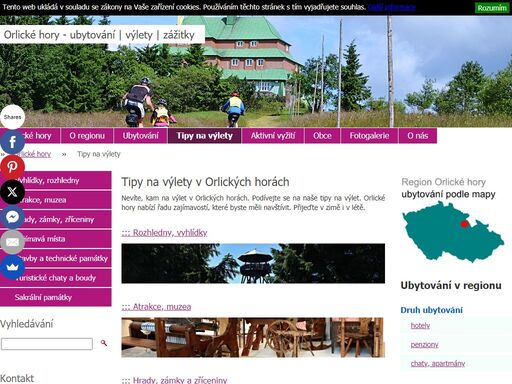Click the Vyhledávání search input field
The width and height of the screenshot is (512, 384).
click(x=47, y=344)
